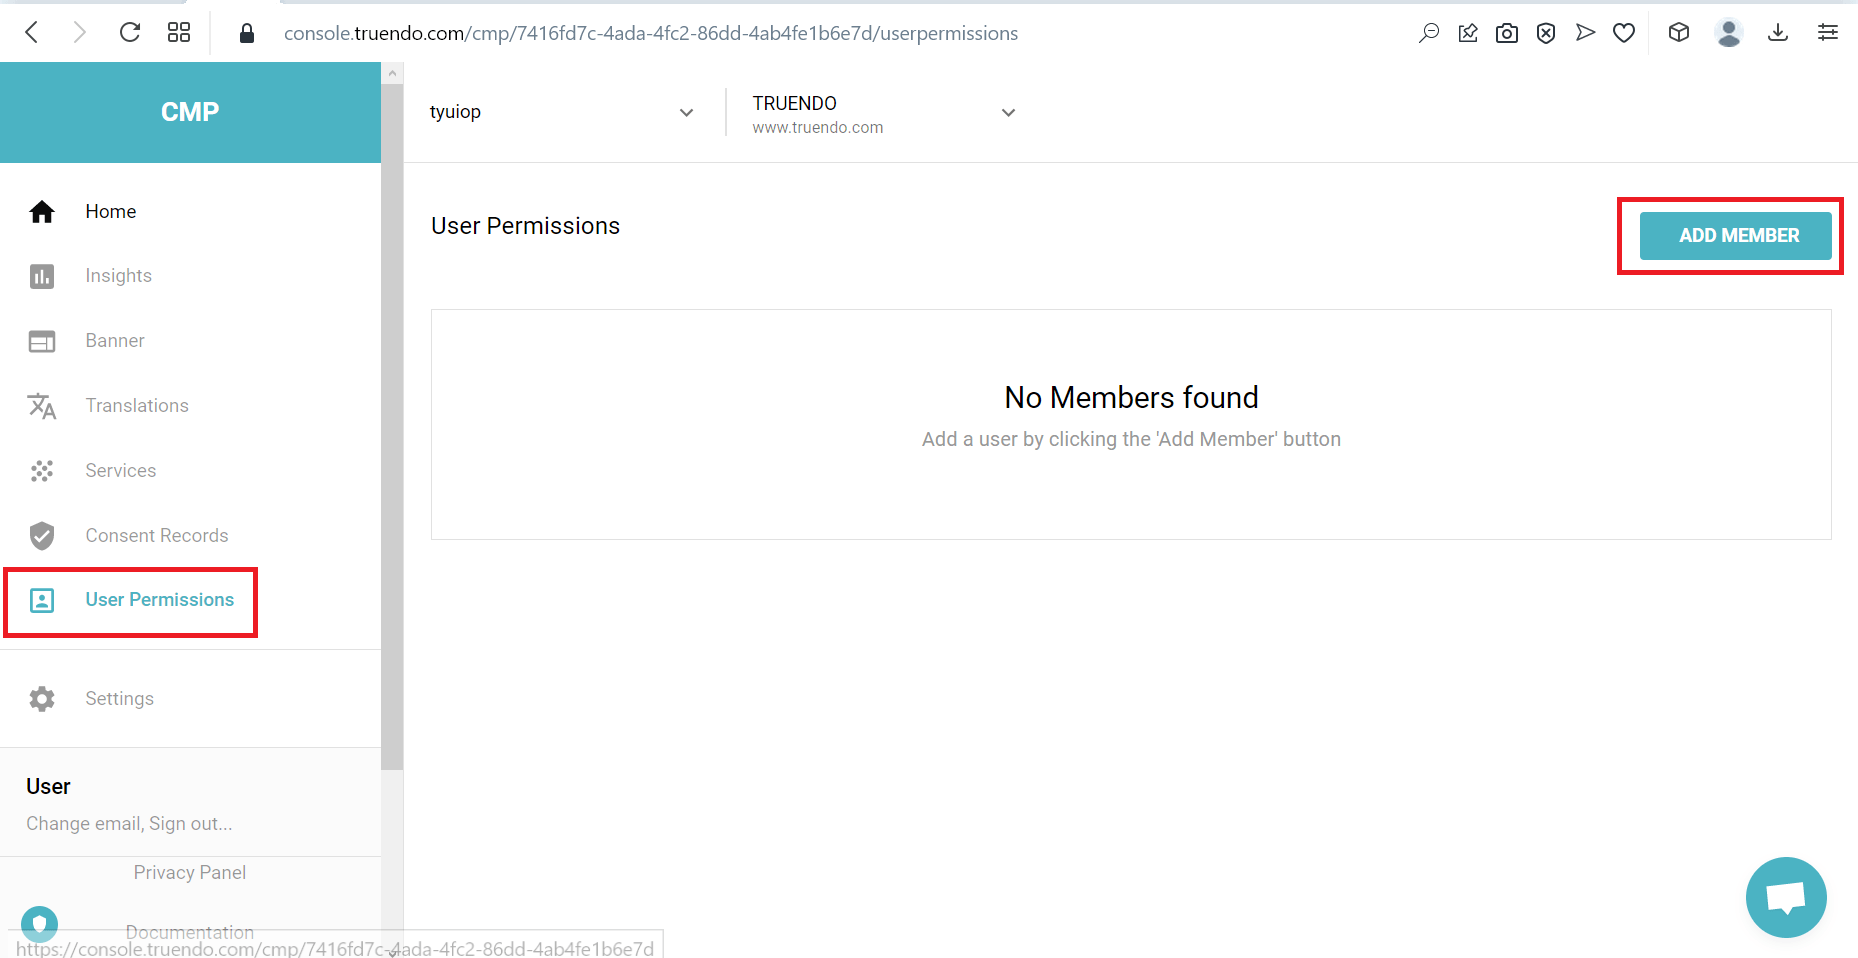1858x958 pixels.
Task: Reload the page with the refresh icon
Action: coord(130,33)
